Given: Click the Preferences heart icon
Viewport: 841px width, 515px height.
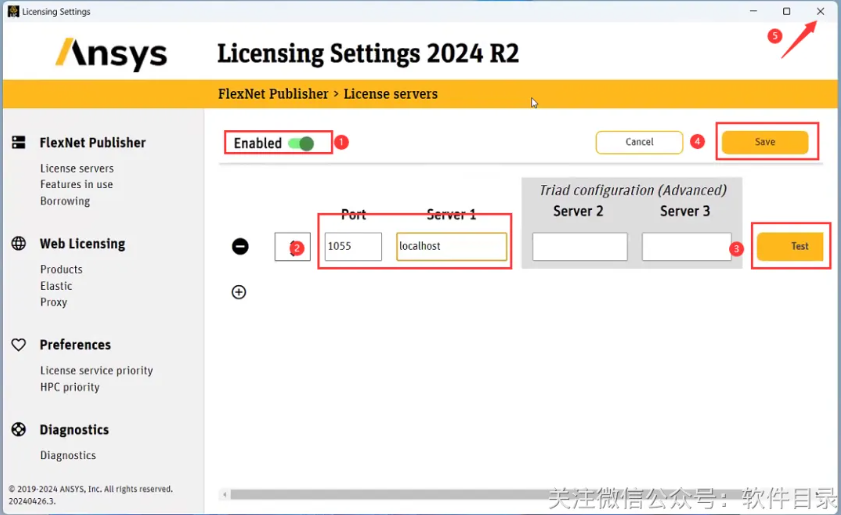Looking at the screenshot, I should click(18, 345).
